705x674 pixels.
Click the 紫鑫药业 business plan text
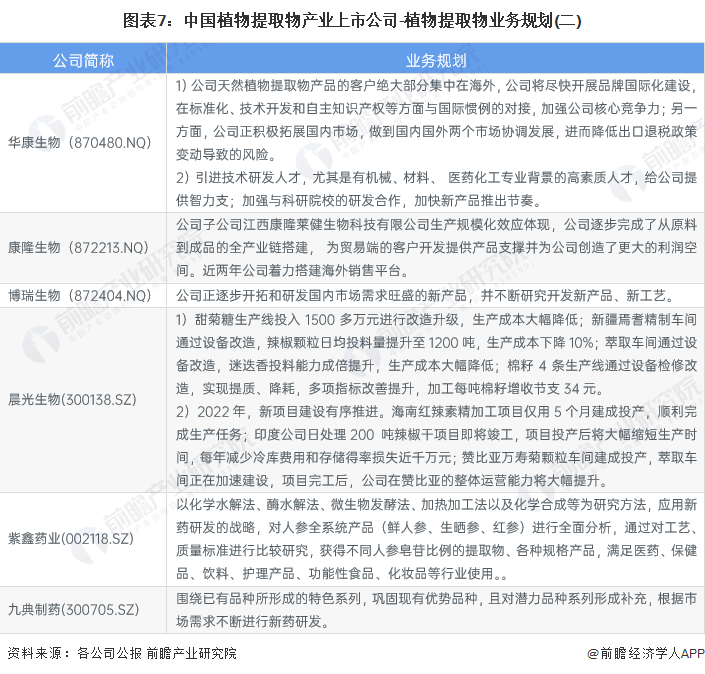click(x=436, y=539)
